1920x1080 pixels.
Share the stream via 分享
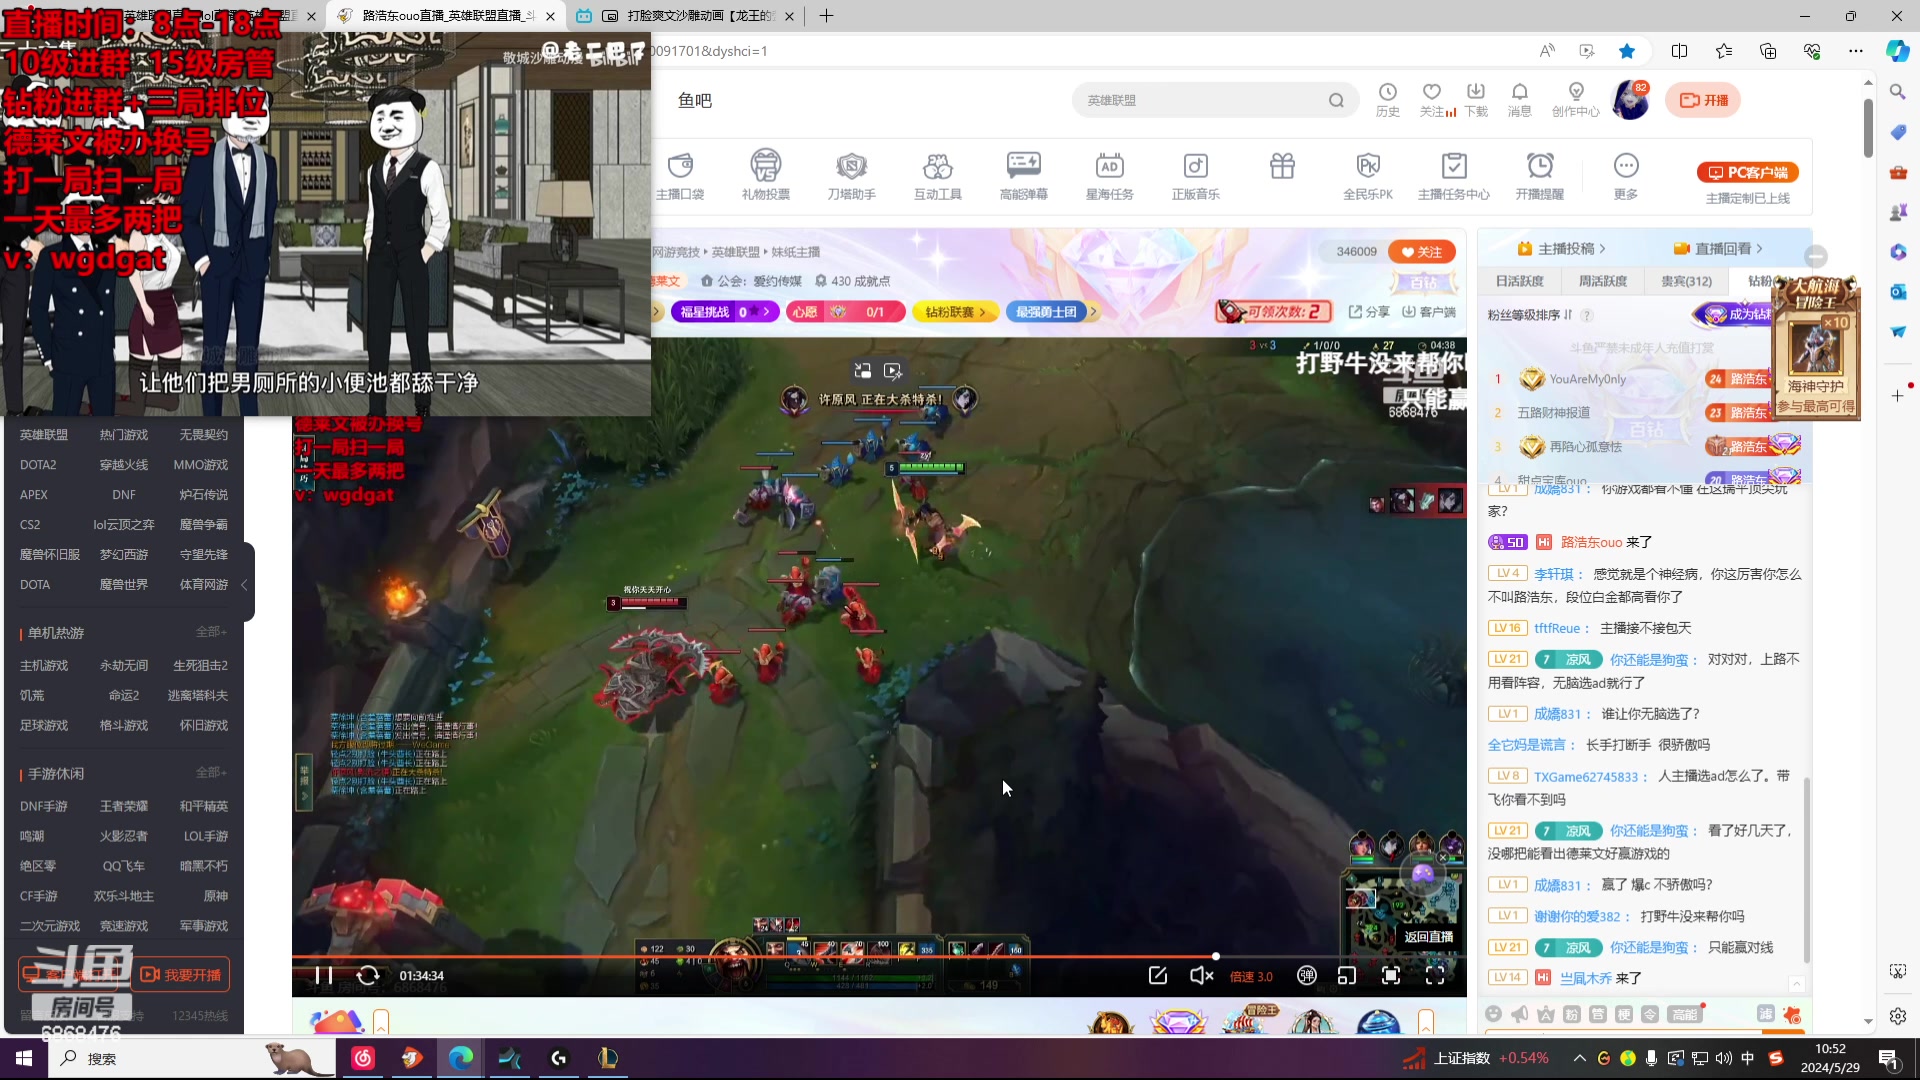(1369, 312)
